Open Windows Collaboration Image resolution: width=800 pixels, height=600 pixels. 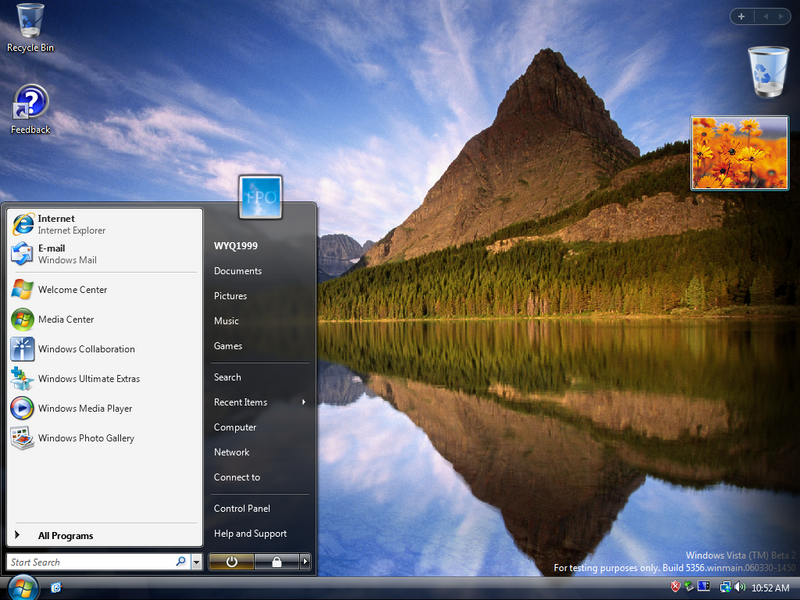(x=85, y=349)
